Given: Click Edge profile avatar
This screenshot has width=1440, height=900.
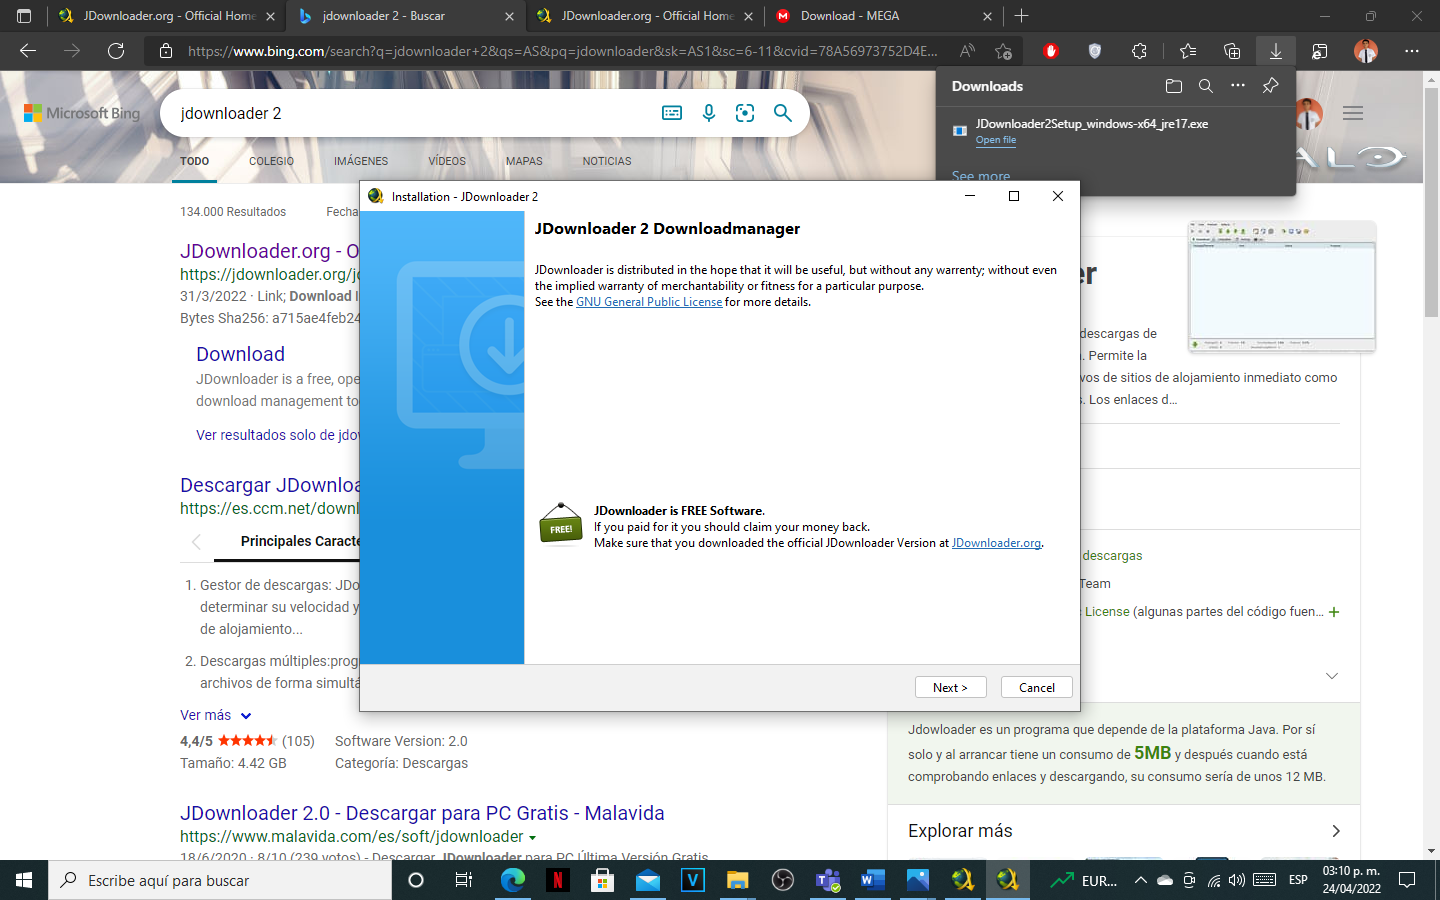Looking at the screenshot, I should point(1366,51).
